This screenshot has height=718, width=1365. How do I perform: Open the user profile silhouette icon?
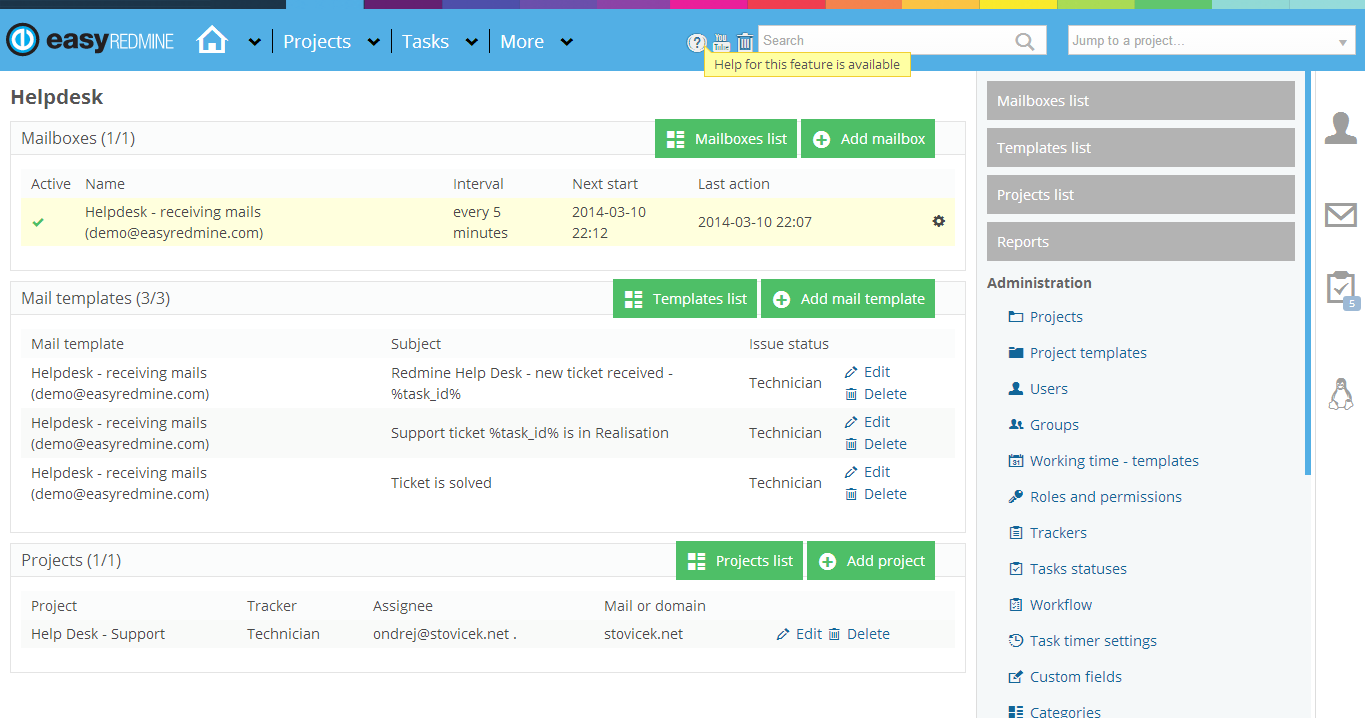tap(1340, 128)
